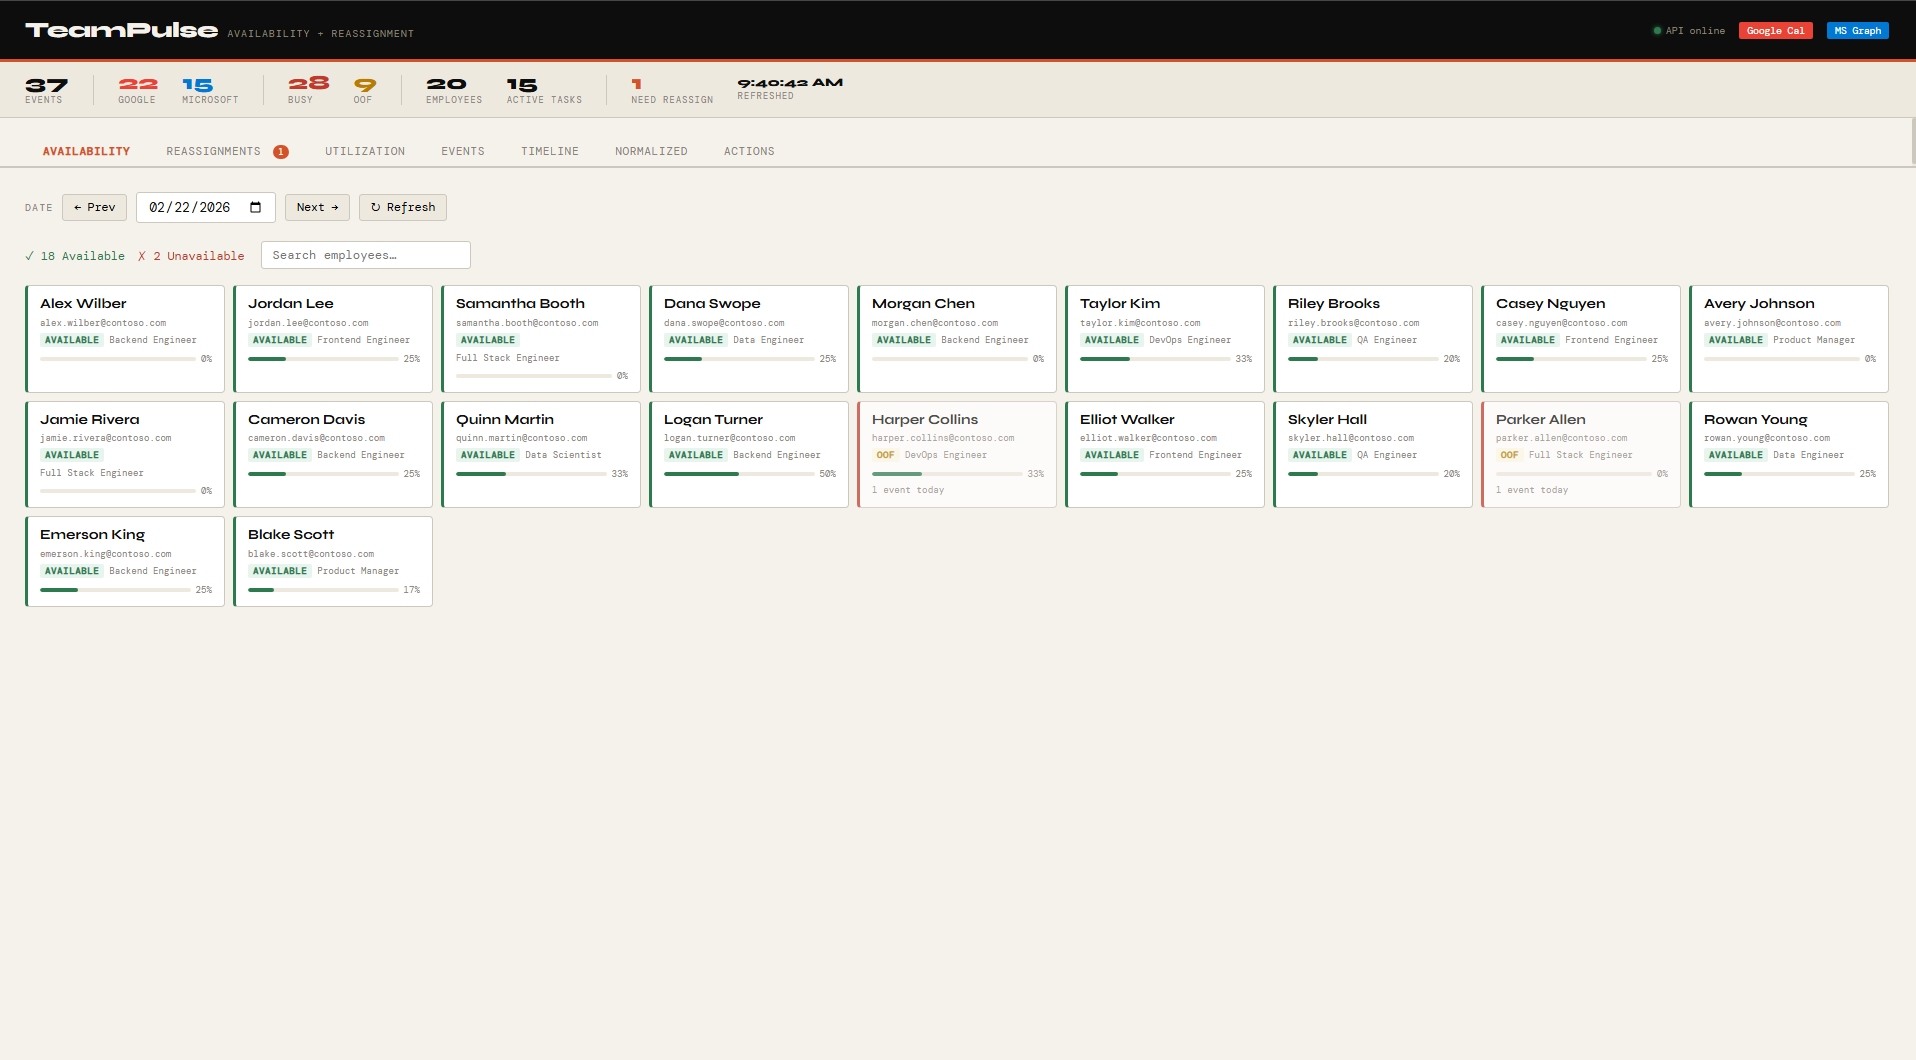Image resolution: width=1916 pixels, height=1060 pixels.
Task: Click the 37 Events statistic
Action: 46,90
